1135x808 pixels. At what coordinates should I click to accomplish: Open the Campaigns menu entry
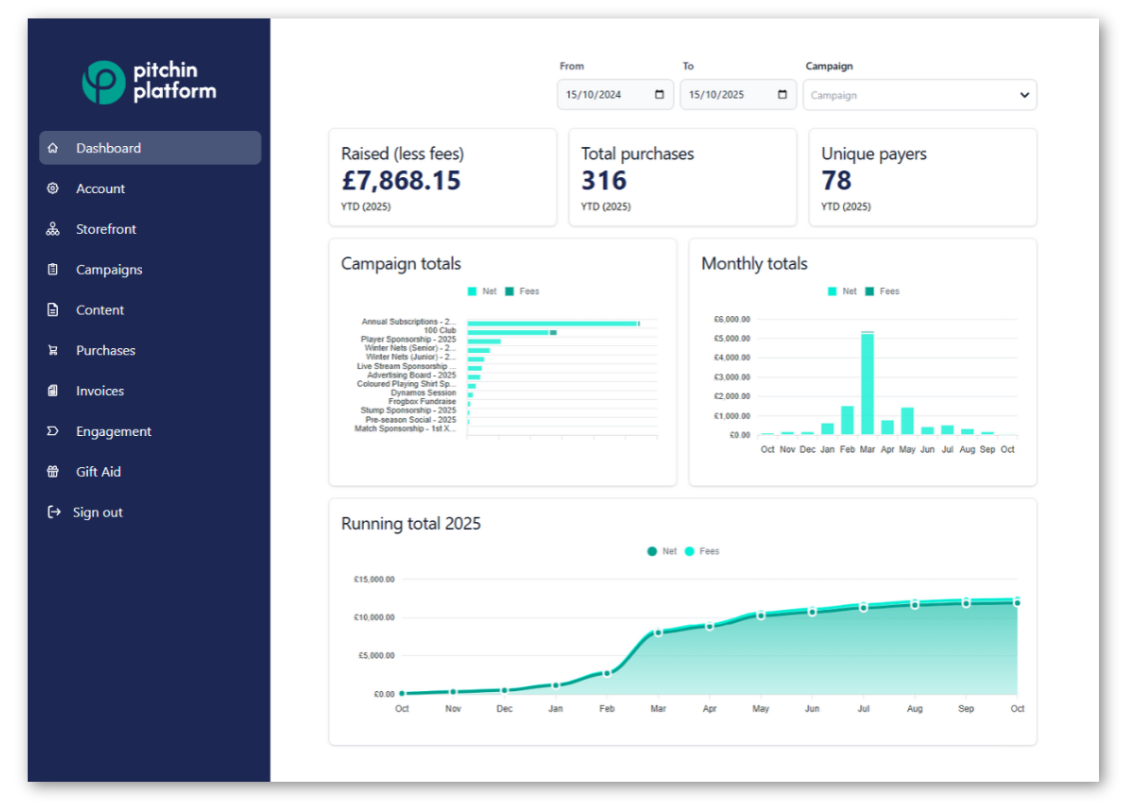click(109, 270)
